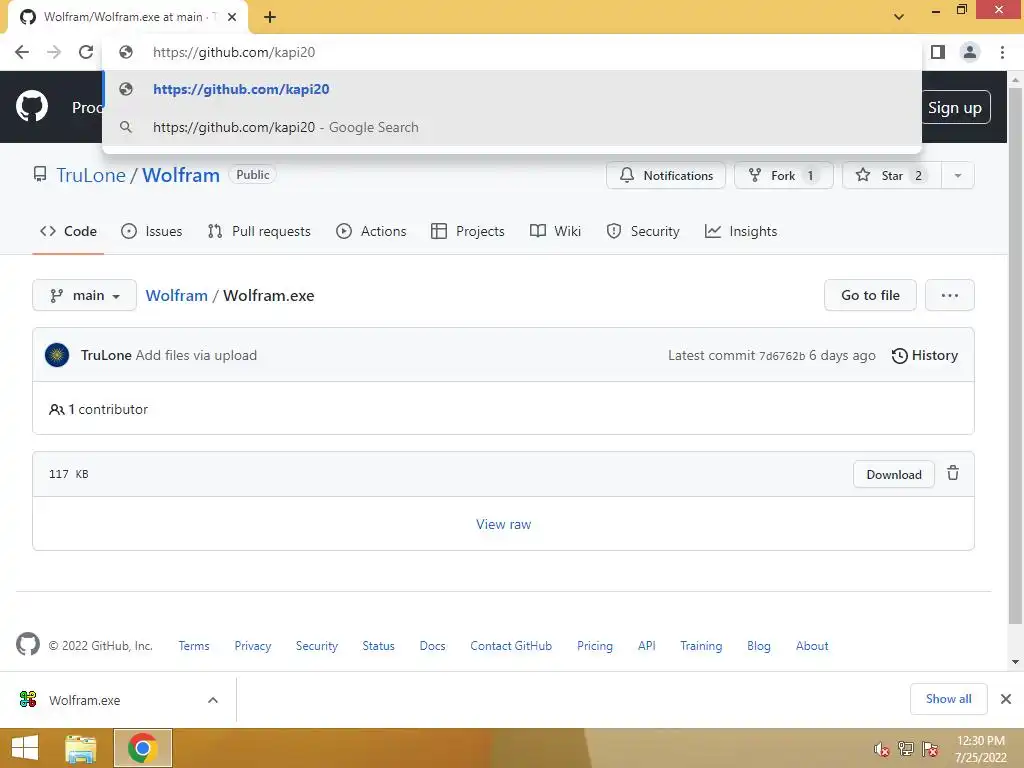Screen dimensions: 1024x768
Task: Go back with browser back arrow
Action: [x=22, y=52]
